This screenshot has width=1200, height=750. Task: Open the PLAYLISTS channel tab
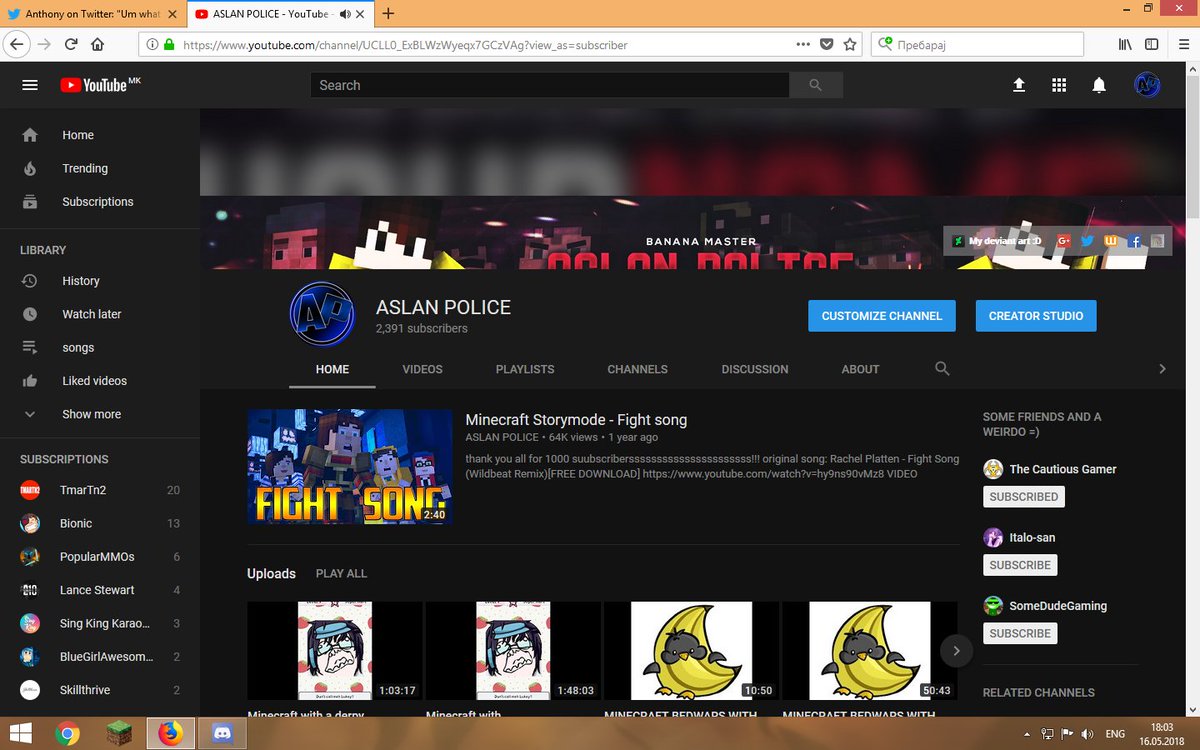(x=525, y=369)
